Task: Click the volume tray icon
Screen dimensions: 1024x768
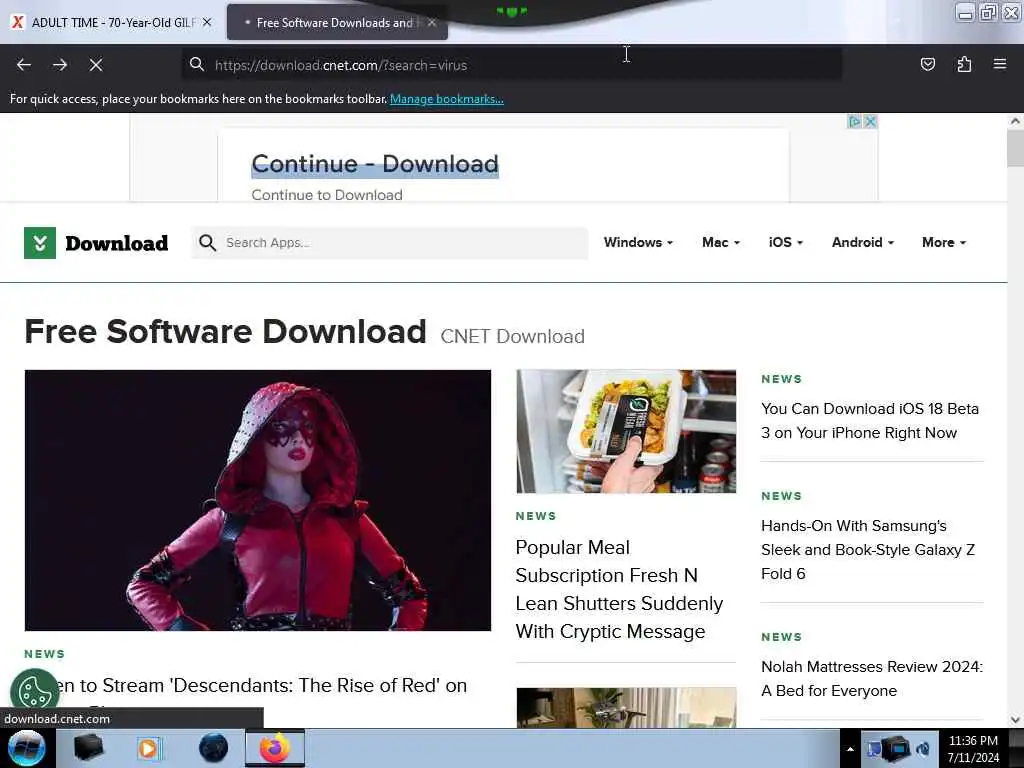Action: point(923,749)
